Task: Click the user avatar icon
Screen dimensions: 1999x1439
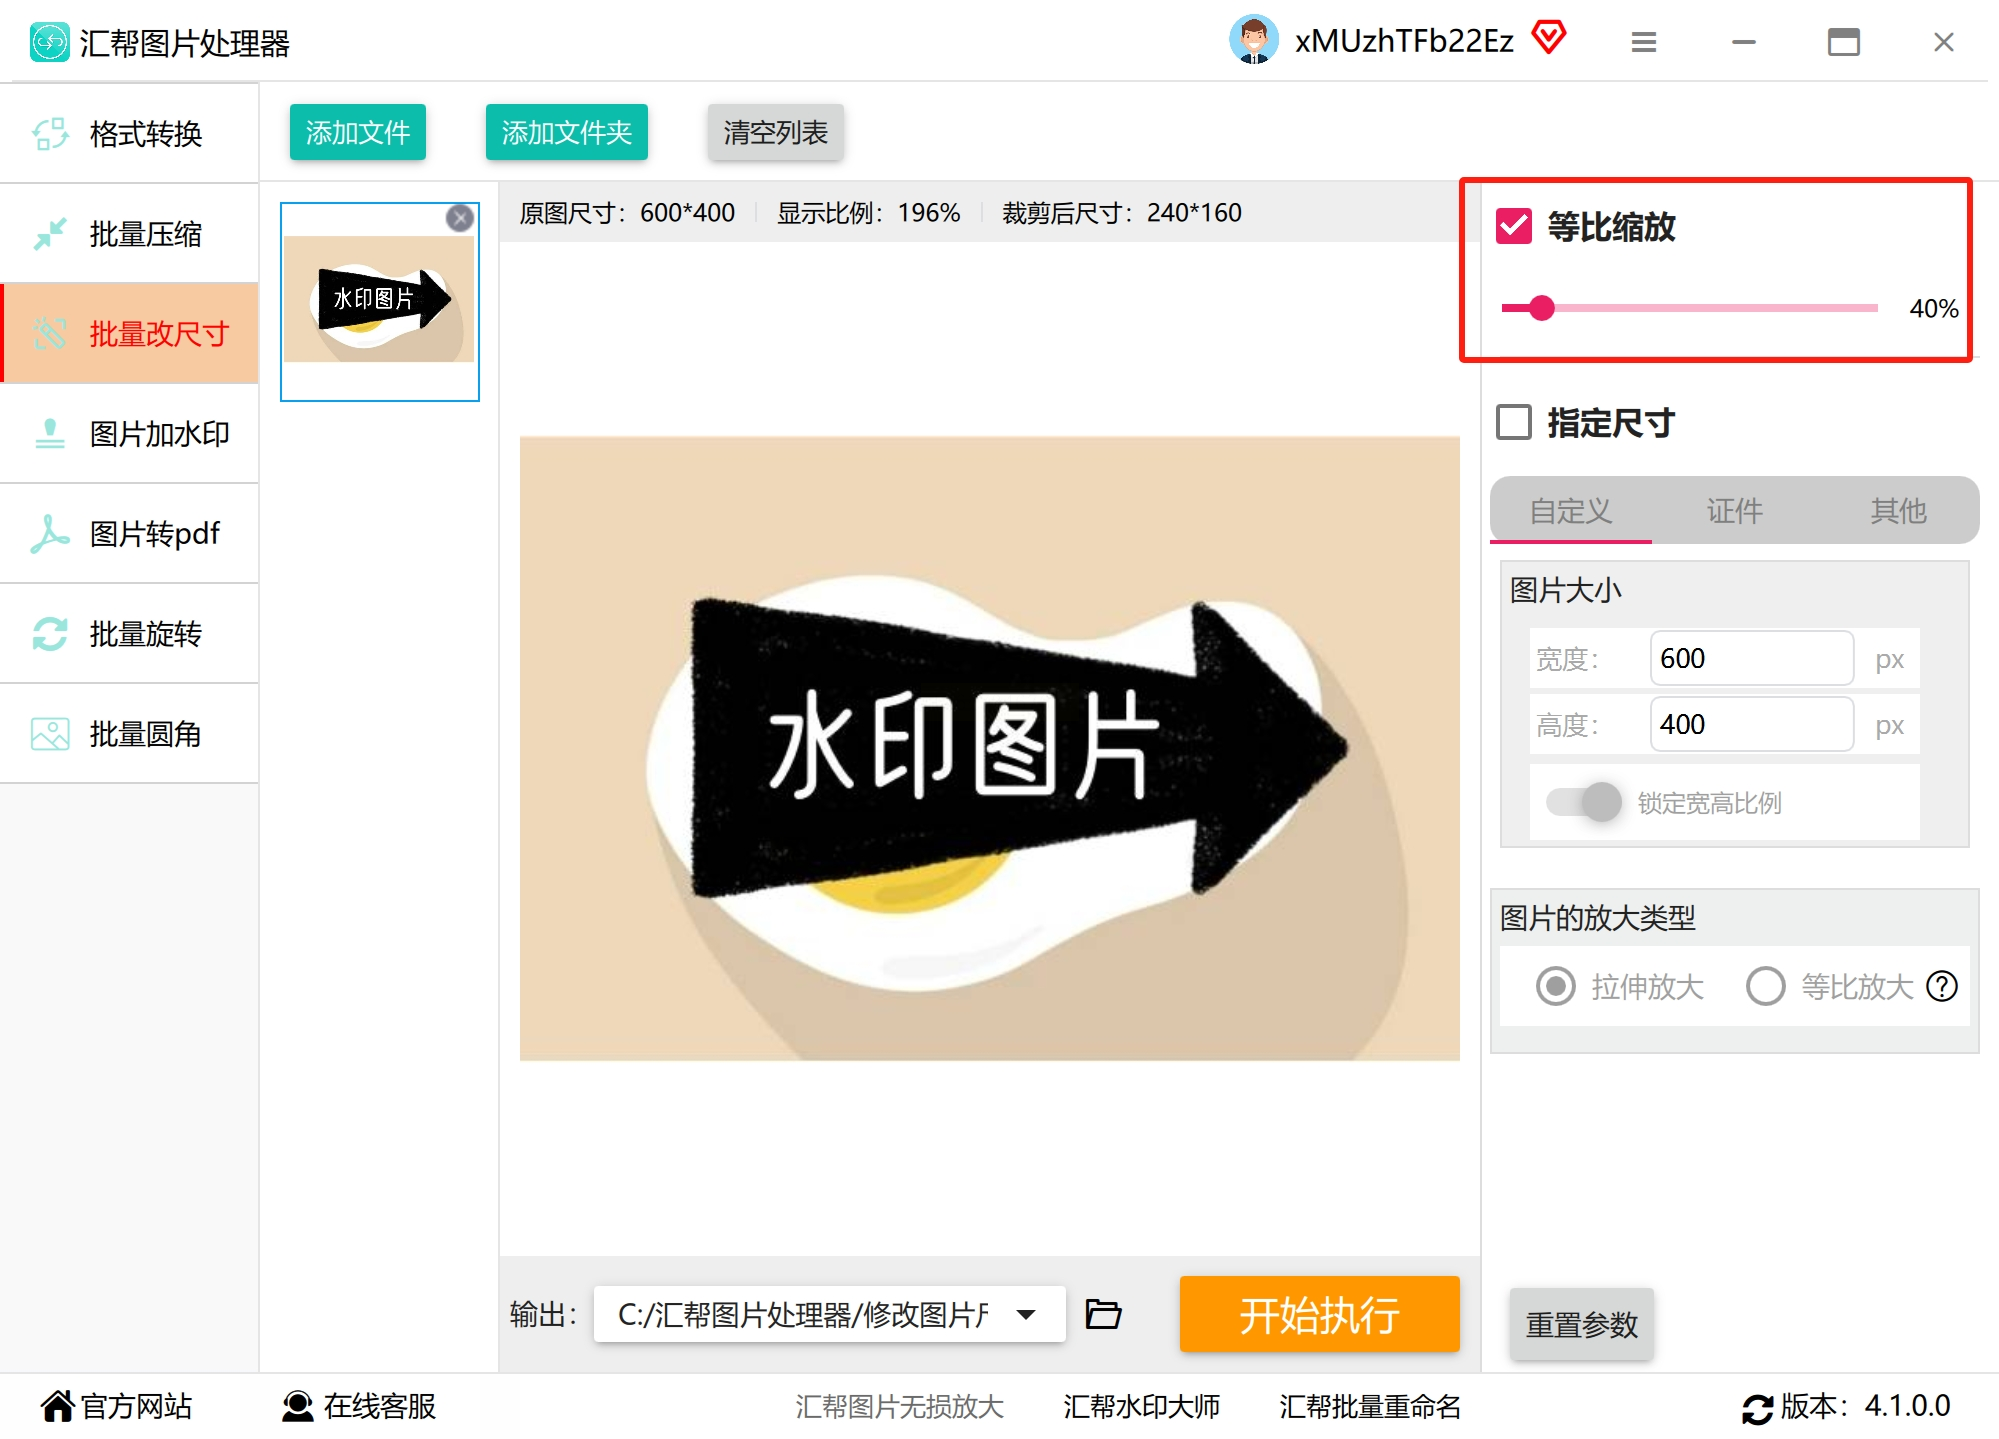Action: click(x=1253, y=40)
